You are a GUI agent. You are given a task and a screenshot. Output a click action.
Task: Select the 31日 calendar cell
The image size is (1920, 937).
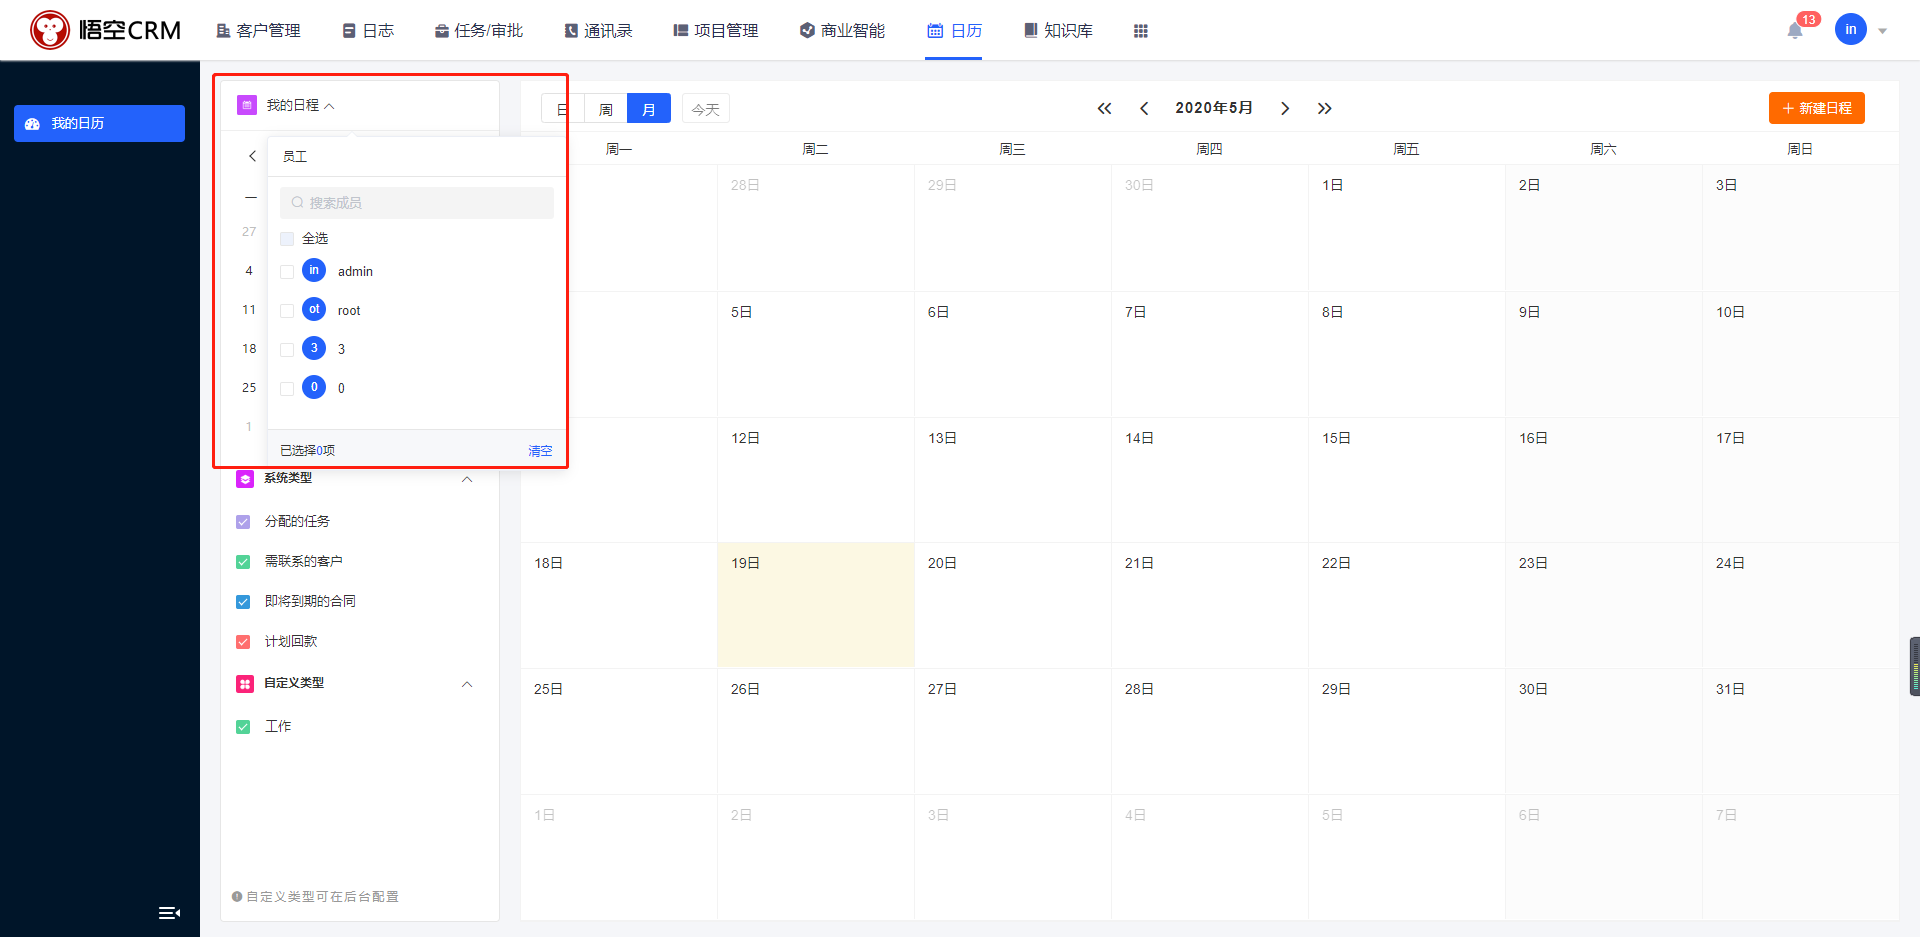1801,732
